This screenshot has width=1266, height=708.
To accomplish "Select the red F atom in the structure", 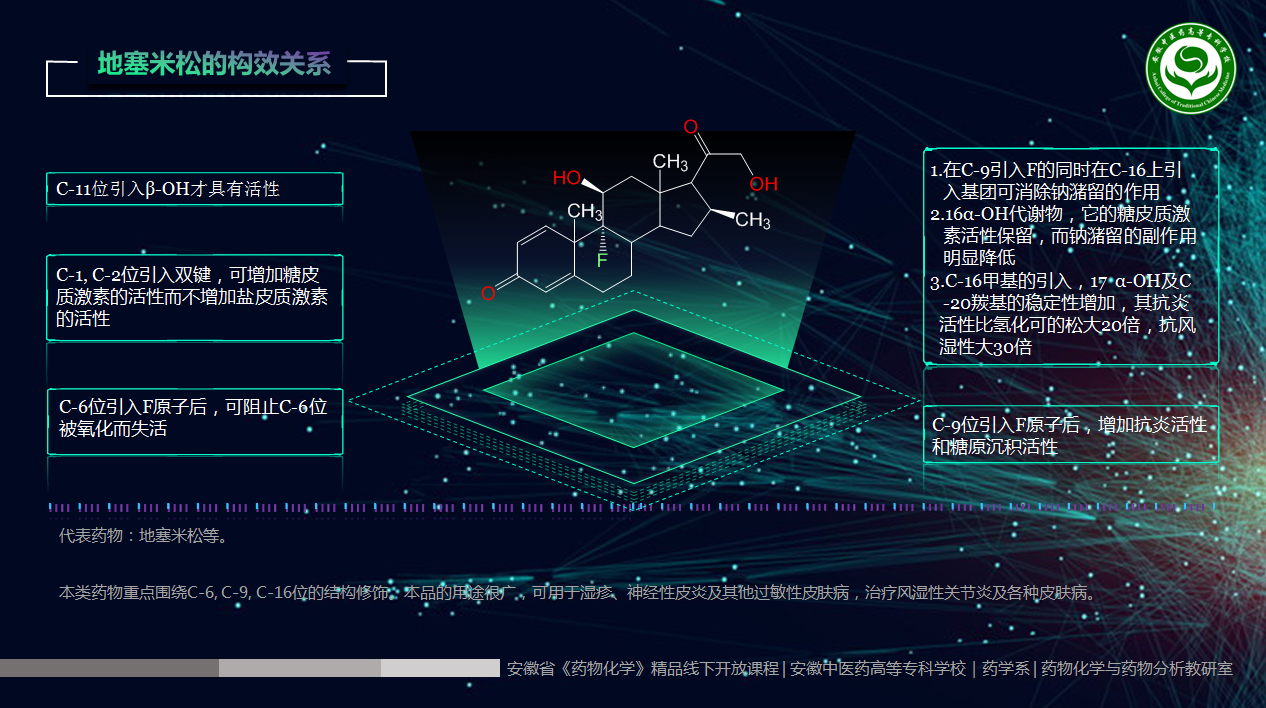I will coord(601,259).
